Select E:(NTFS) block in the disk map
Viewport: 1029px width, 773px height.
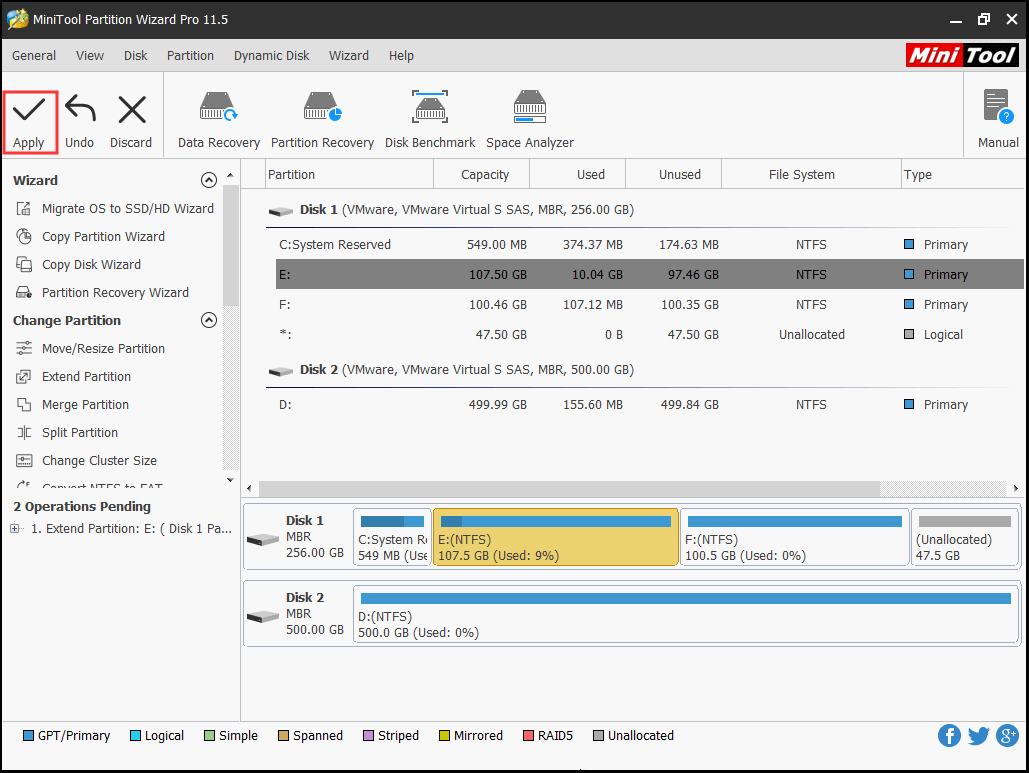point(556,537)
